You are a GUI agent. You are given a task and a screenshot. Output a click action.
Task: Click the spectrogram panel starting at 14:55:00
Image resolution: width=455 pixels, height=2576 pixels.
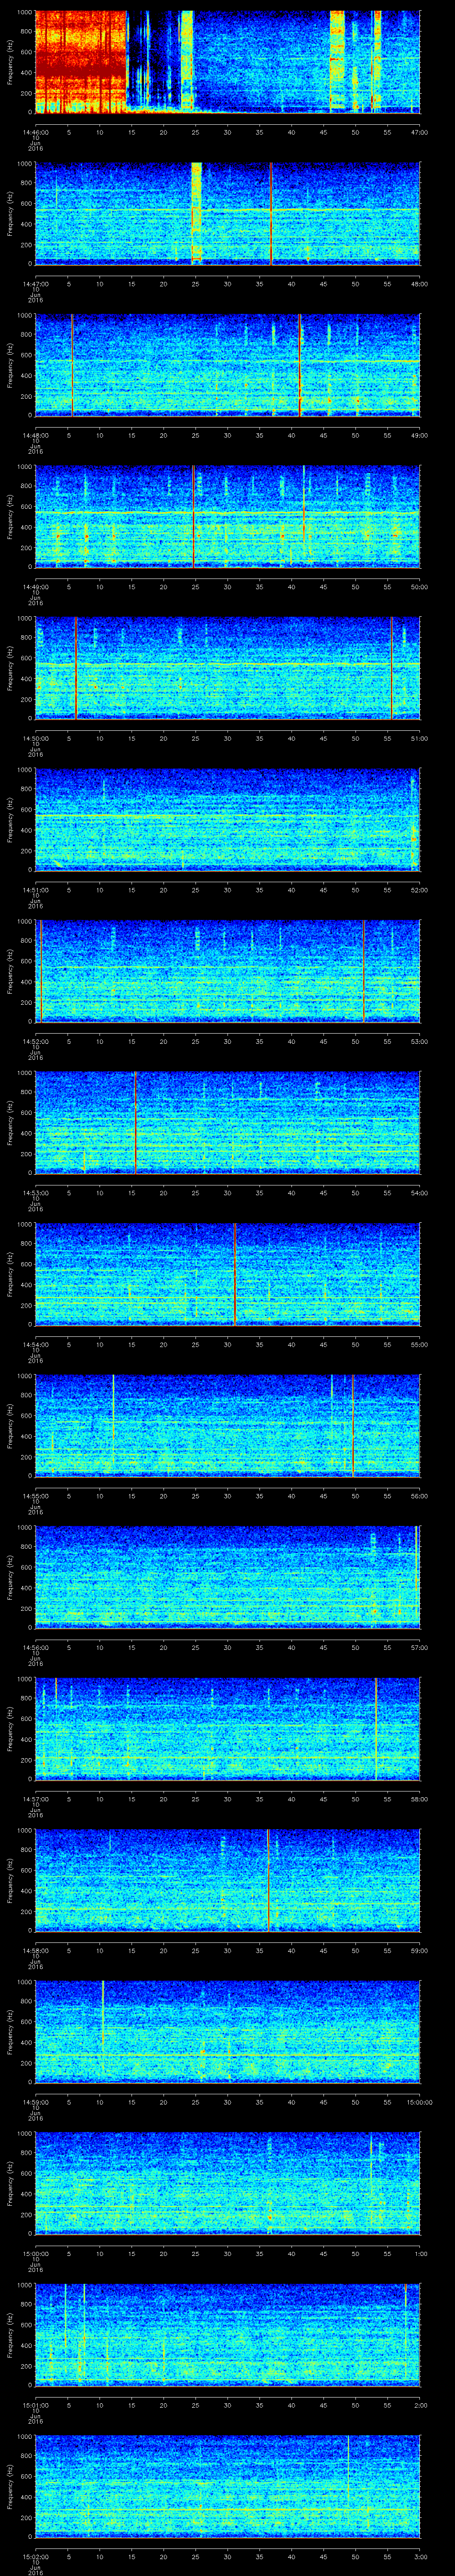pyautogui.click(x=227, y=1425)
